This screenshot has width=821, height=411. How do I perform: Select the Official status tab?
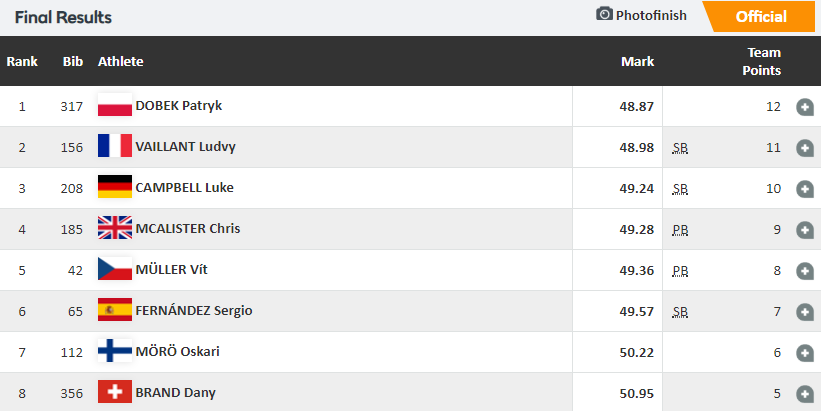[760, 17]
